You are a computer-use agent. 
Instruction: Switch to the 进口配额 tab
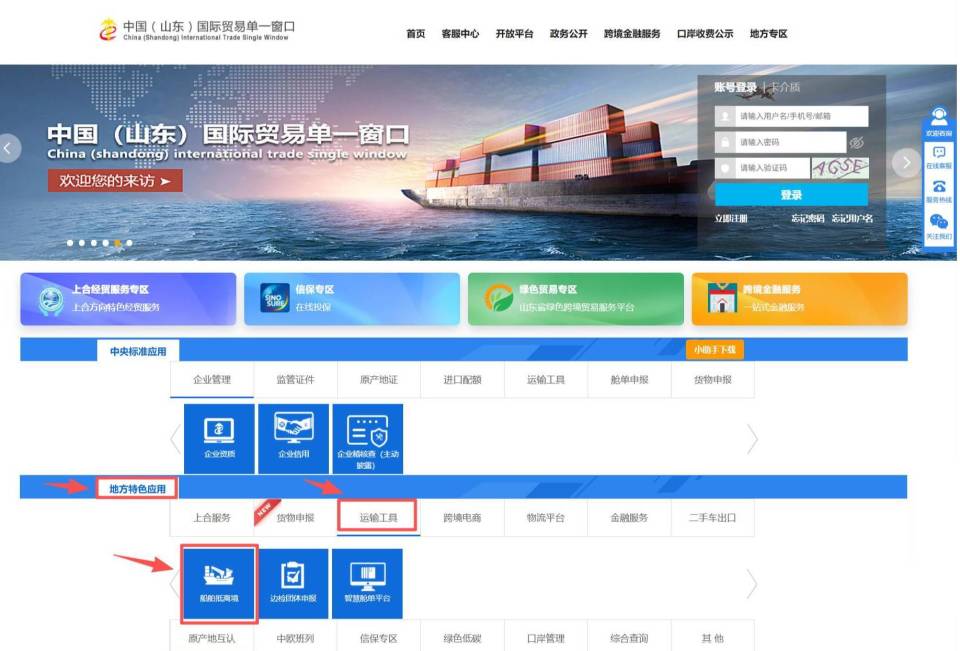(462, 380)
